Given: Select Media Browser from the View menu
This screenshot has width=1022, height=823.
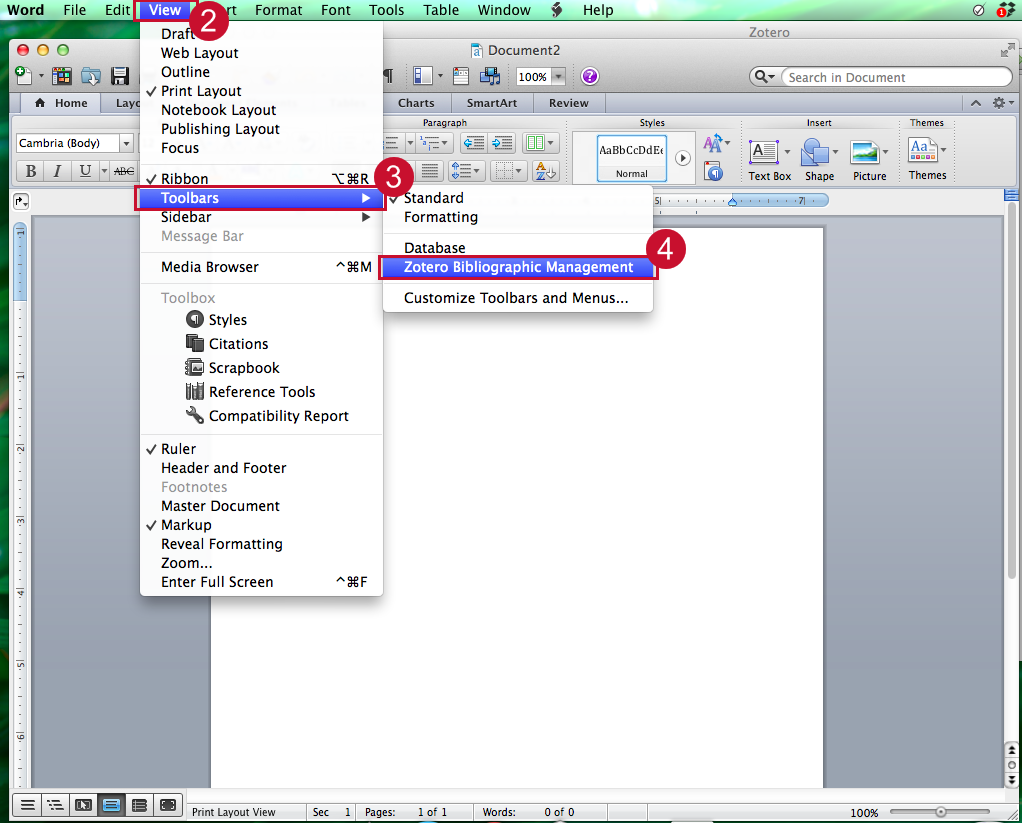Looking at the screenshot, I should [261, 267].
